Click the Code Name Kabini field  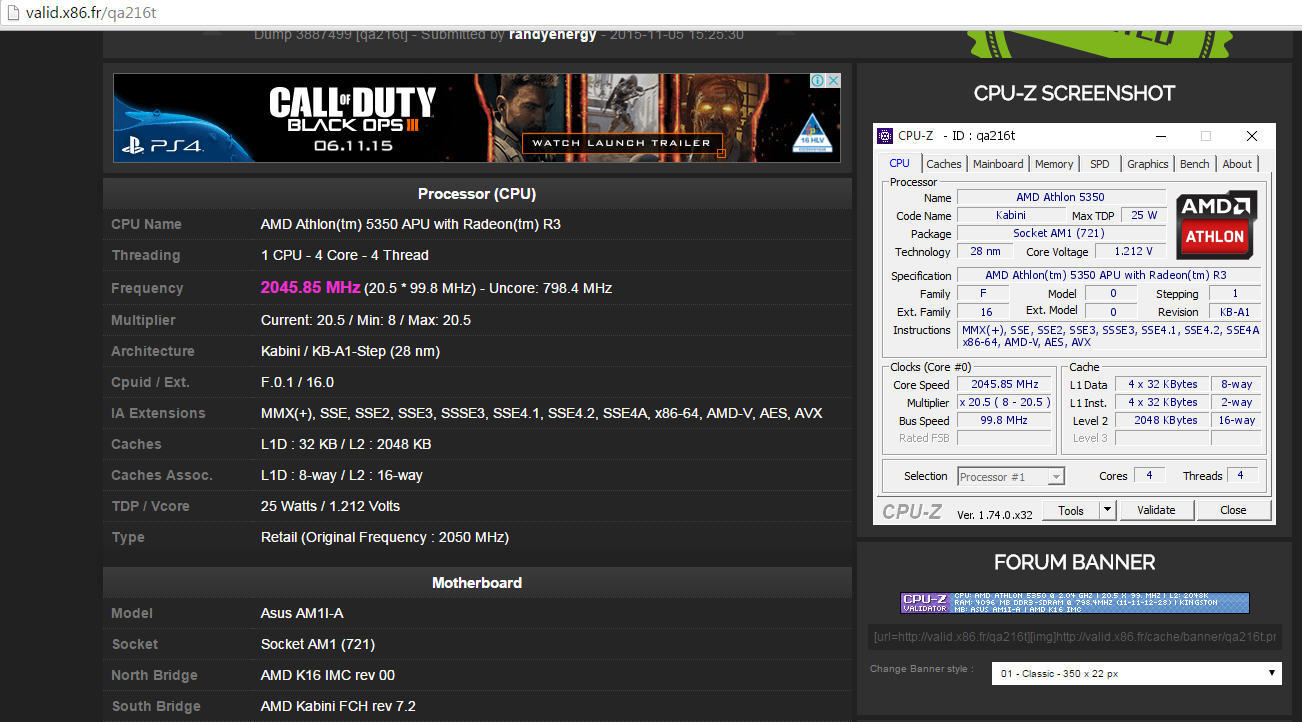[x=1010, y=215]
